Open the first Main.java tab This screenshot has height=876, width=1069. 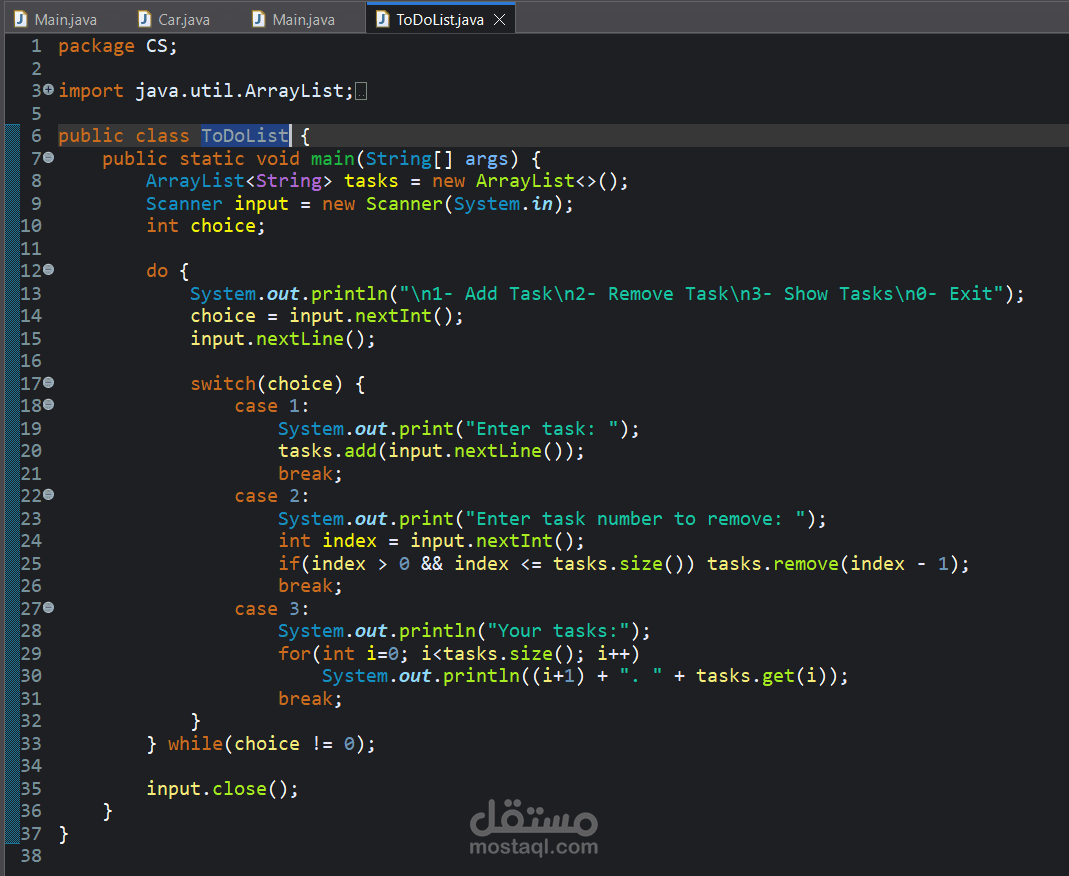pyautogui.click(x=56, y=19)
